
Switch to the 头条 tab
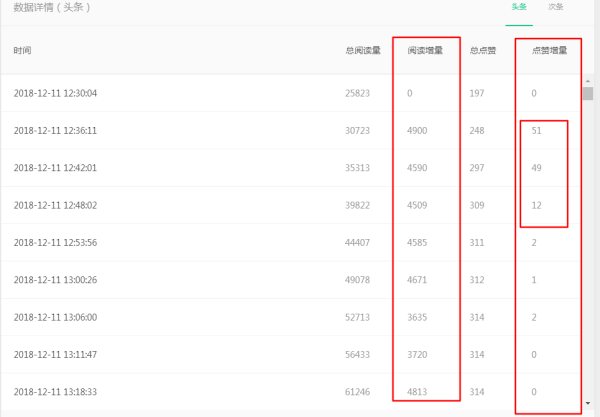[x=519, y=7]
